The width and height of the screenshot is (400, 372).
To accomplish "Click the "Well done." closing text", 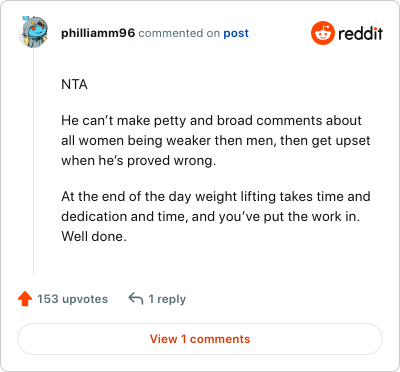I will coord(94,237).
